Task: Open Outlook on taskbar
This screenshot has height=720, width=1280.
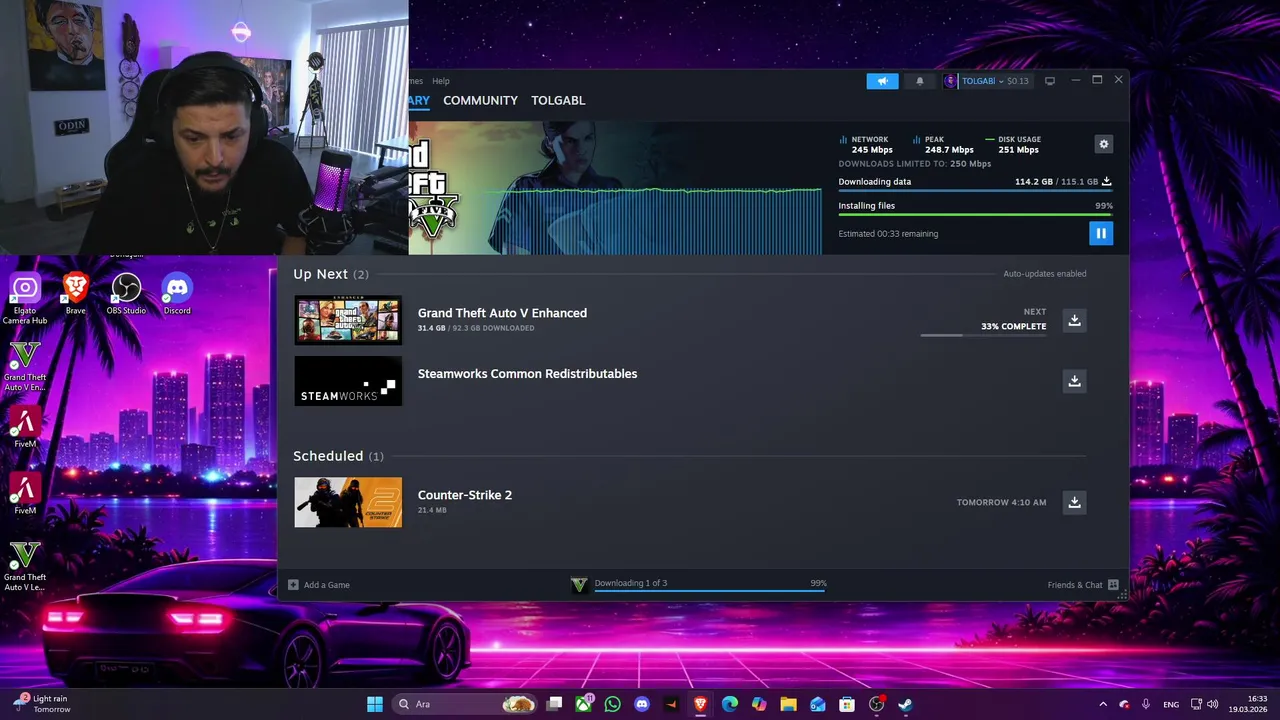Action: click(x=818, y=704)
